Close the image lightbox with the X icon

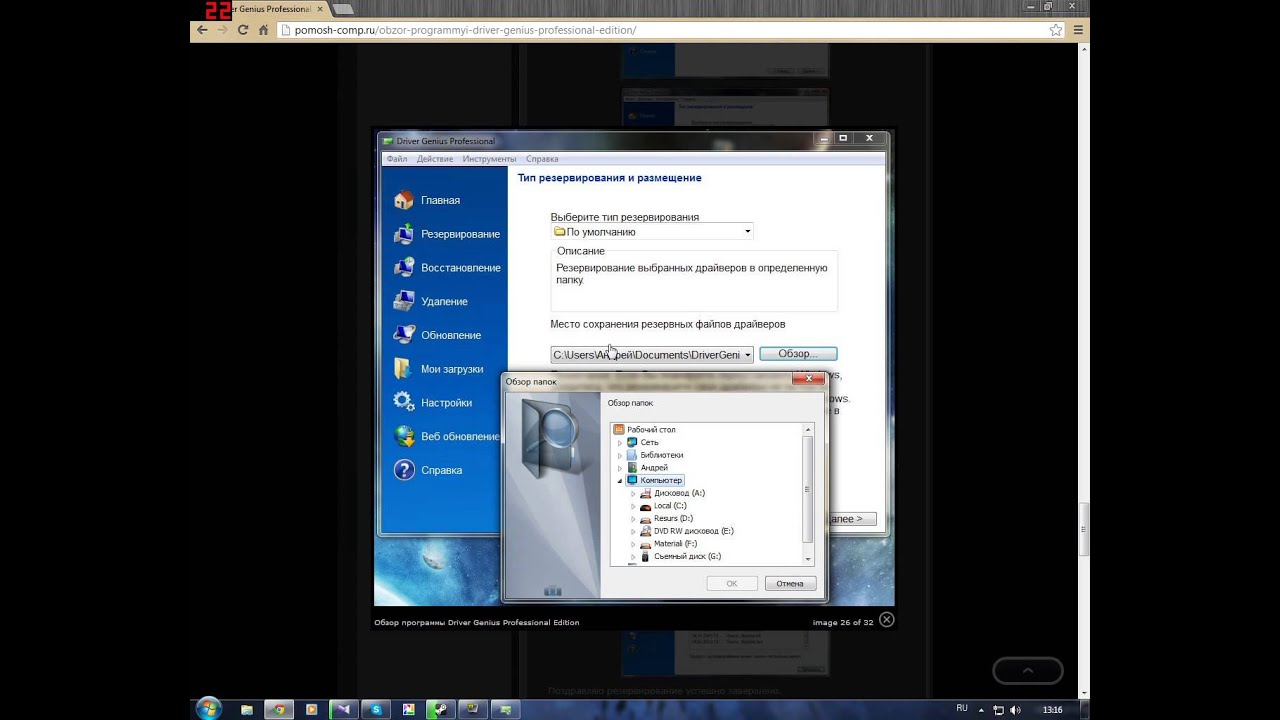click(x=886, y=620)
